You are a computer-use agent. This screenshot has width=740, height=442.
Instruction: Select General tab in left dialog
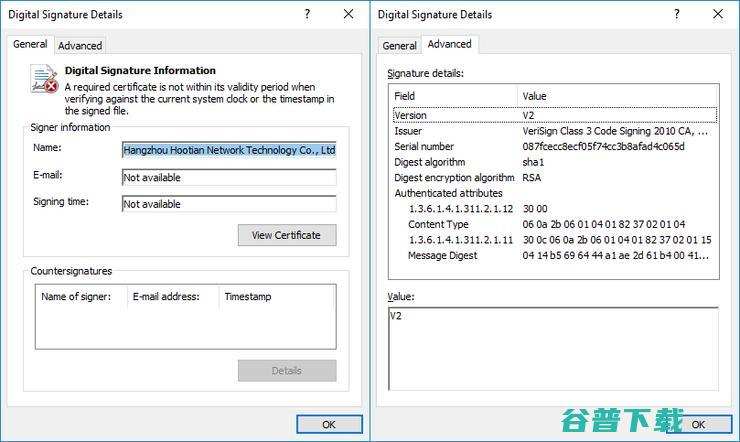pyautogui.click(x=30, y=44)
